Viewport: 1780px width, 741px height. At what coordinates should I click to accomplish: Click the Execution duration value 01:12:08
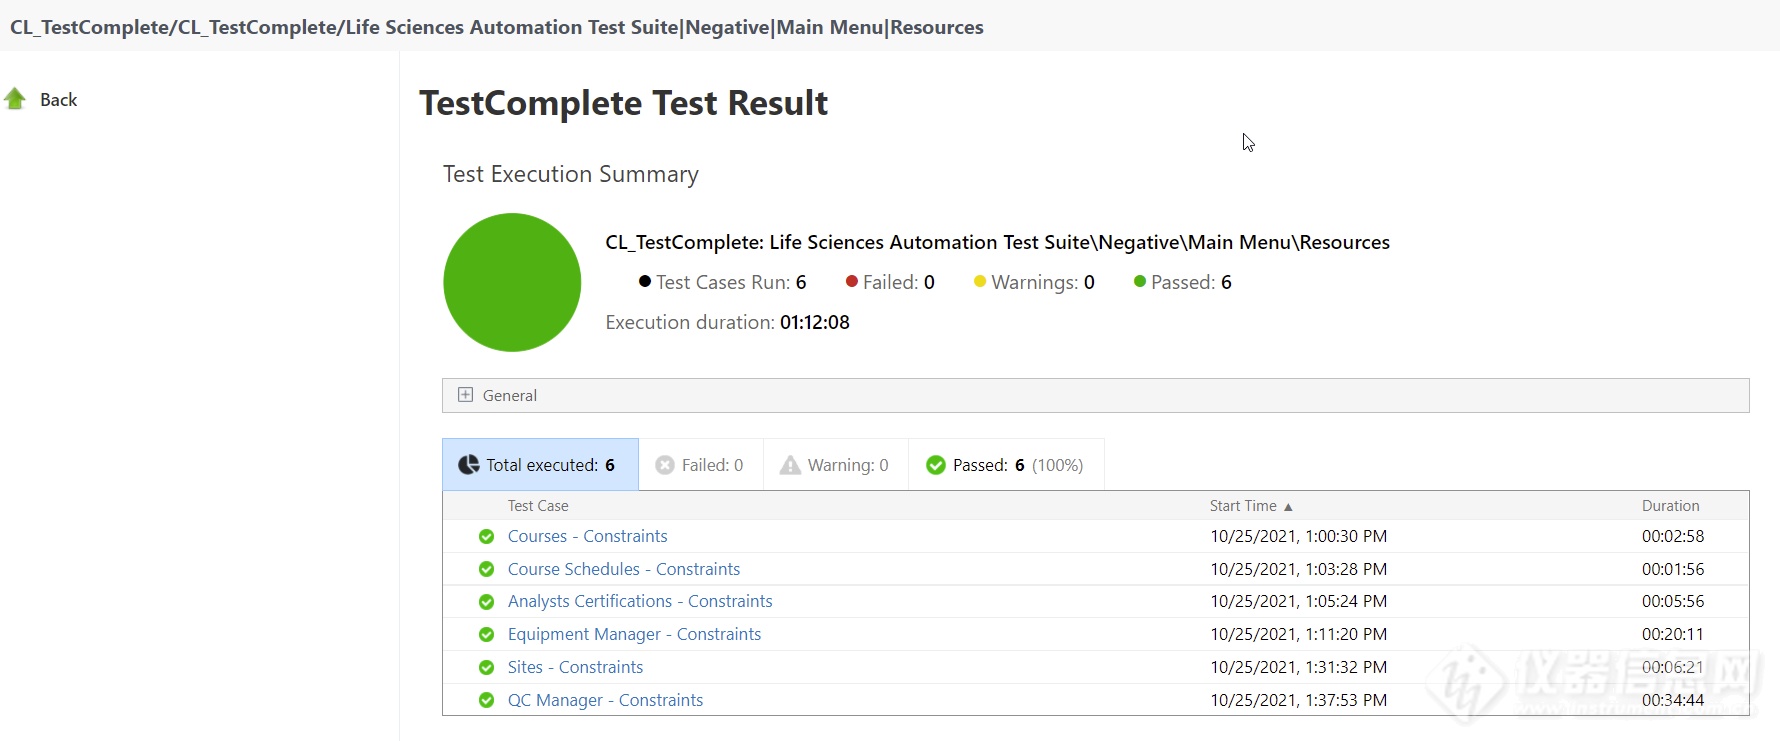(x=815, y=322)
